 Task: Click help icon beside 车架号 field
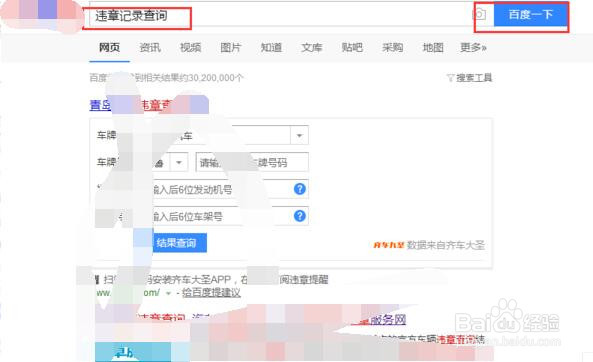(x=300, y=216)
